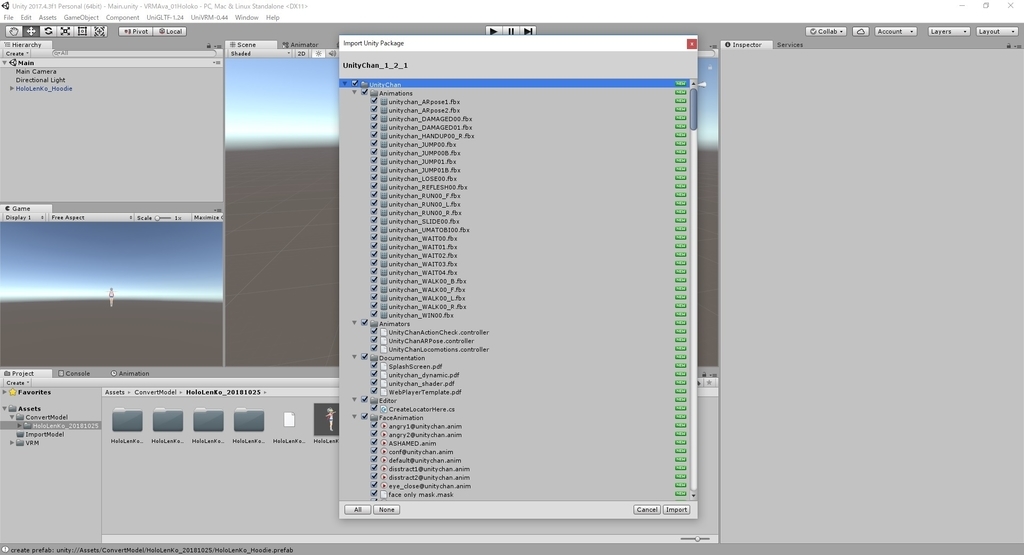Toggle scene lighting sun icon

(x=318, y=54)
